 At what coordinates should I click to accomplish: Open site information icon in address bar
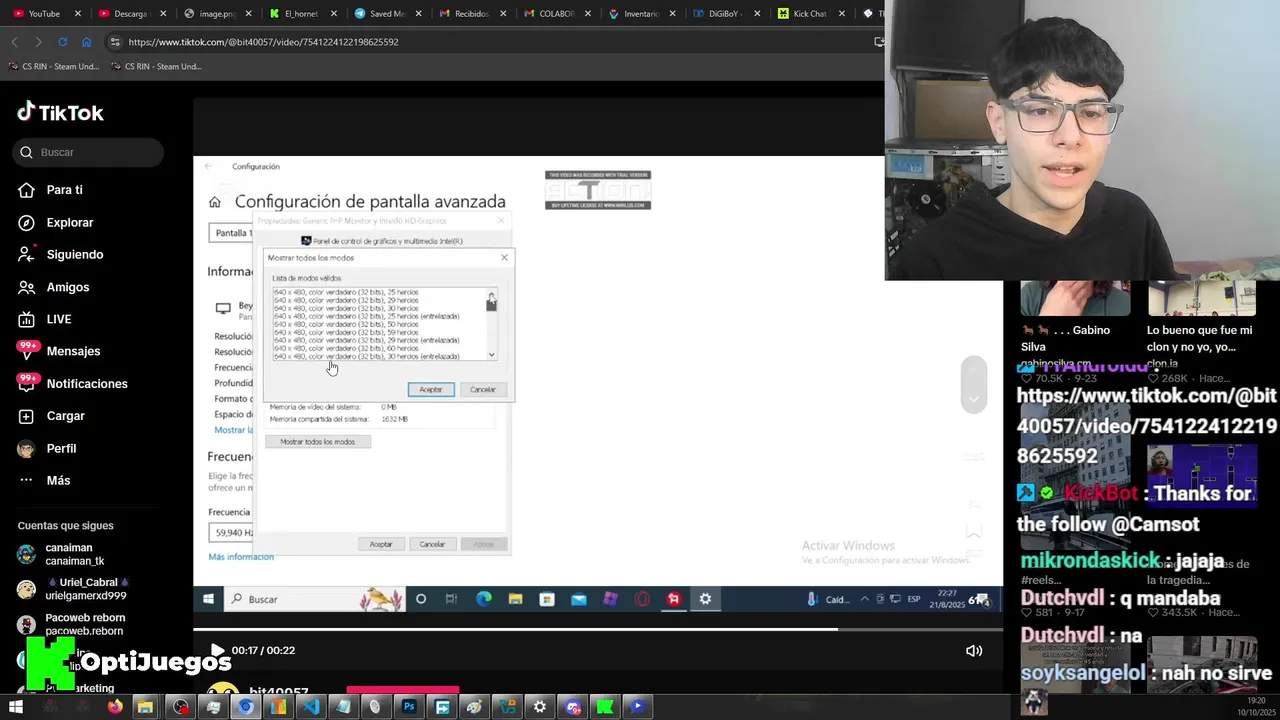pyautogui.click(x=115, y=42)
